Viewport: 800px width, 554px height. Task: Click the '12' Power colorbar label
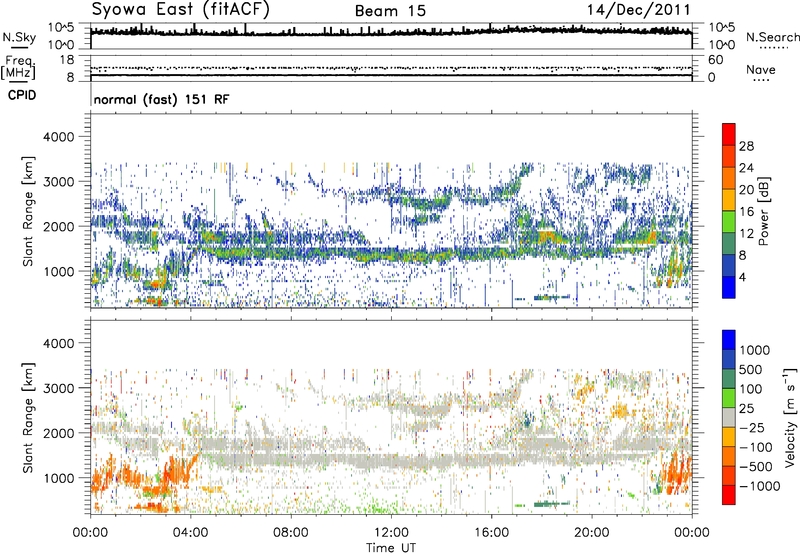click(746, 233)
